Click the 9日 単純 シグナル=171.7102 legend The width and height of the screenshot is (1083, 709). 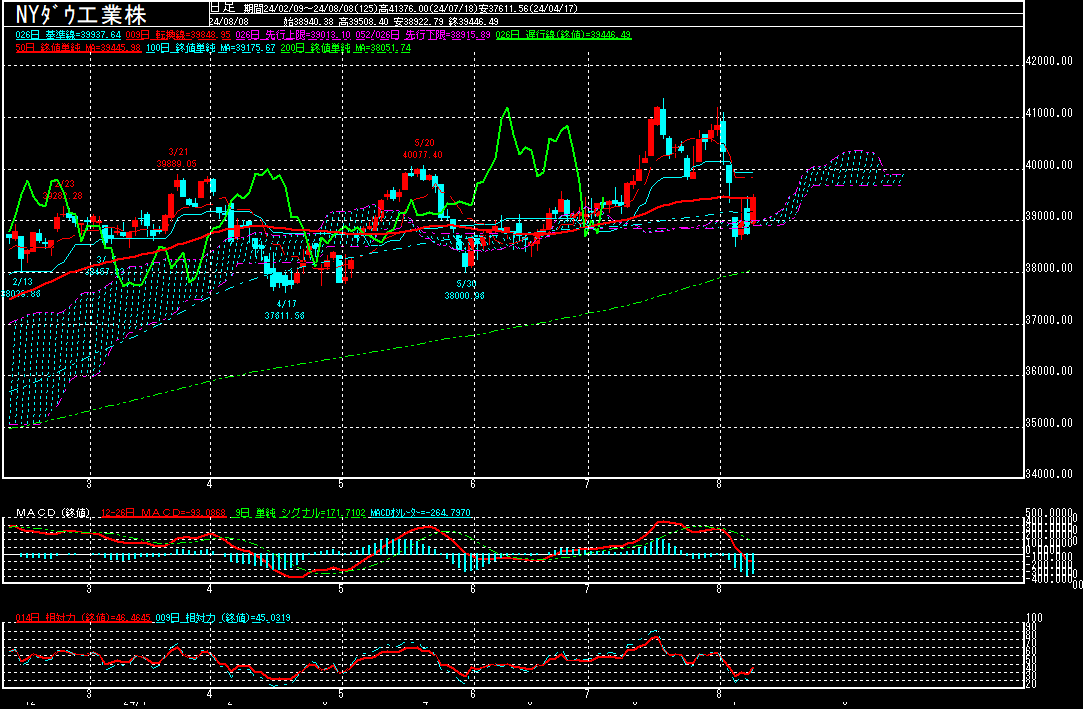tap(300, 513)
